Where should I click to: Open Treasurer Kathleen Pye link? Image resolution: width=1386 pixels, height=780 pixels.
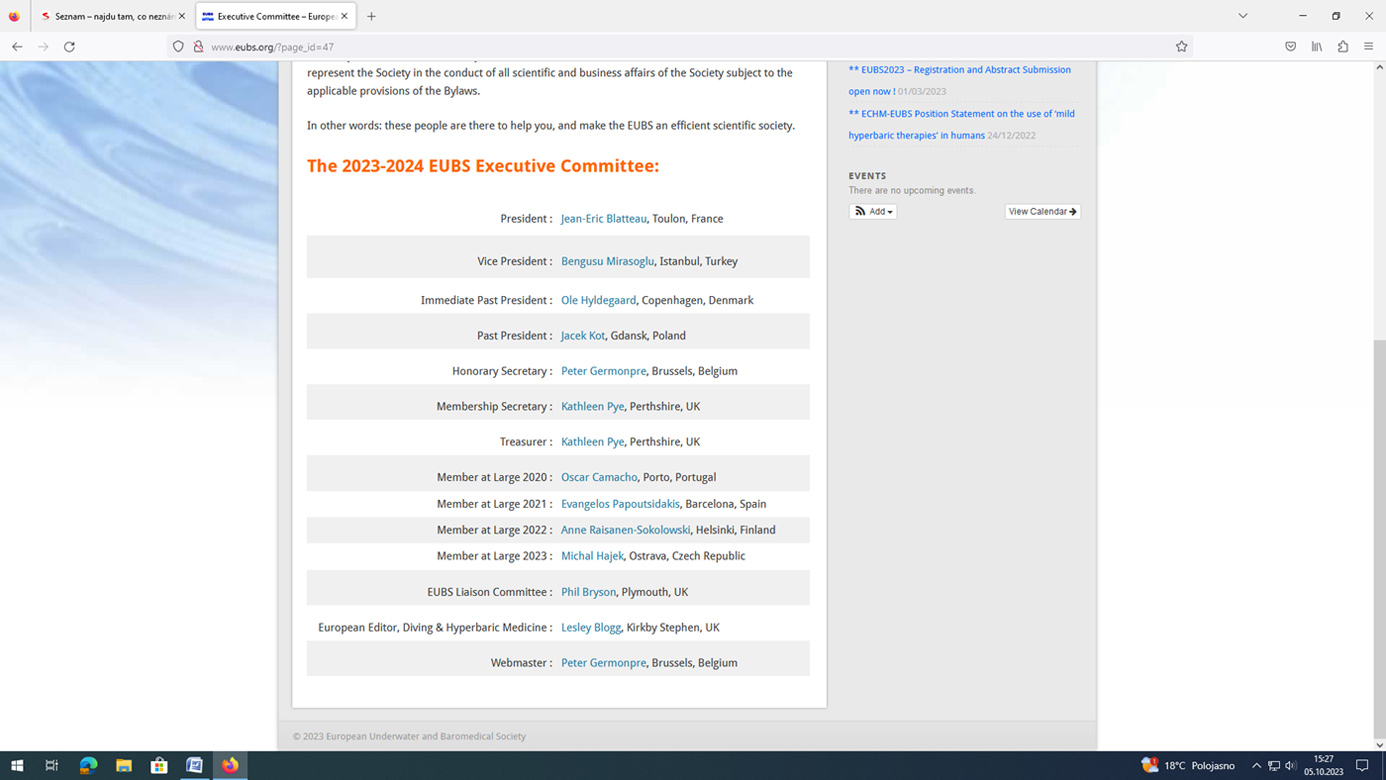coord(592,442)
